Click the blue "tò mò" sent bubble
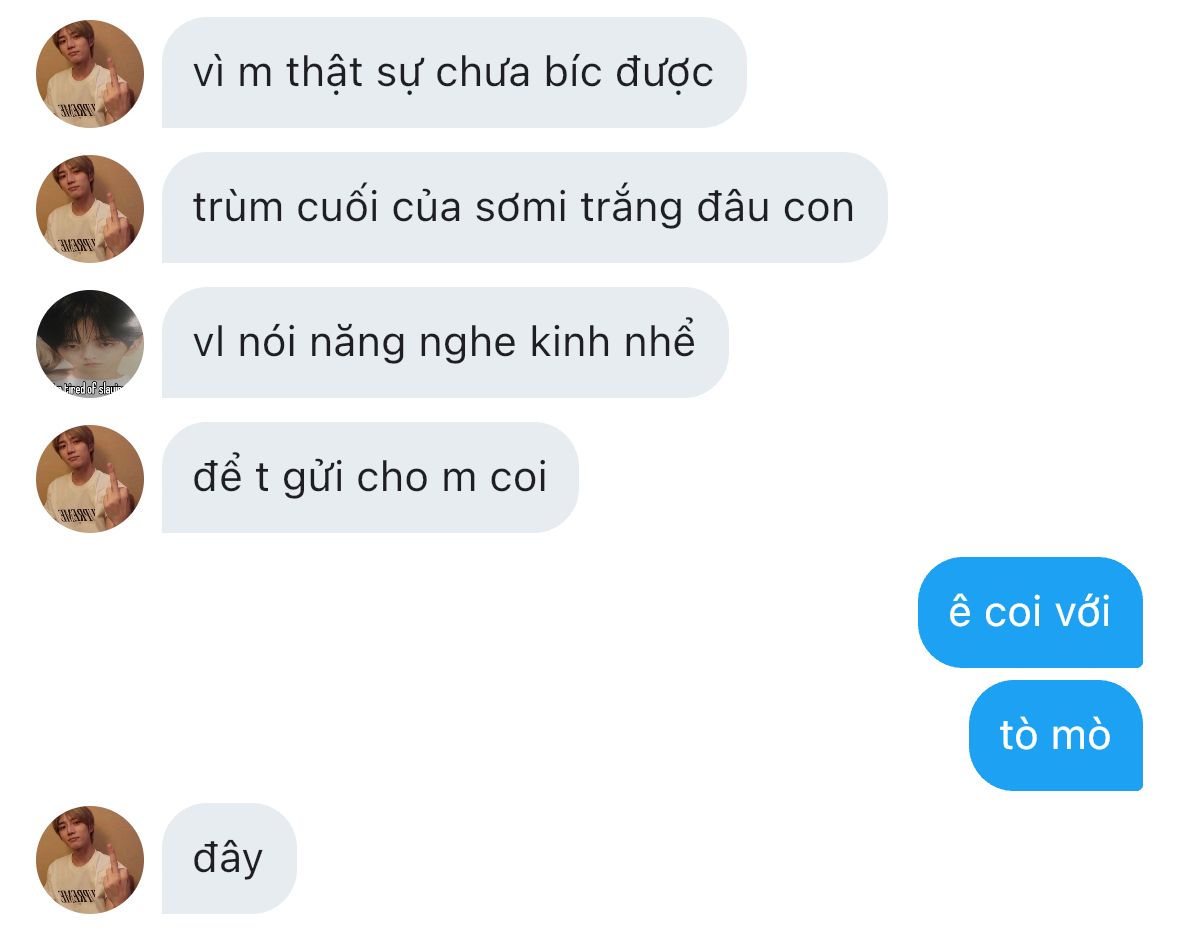 [1056, 735]
